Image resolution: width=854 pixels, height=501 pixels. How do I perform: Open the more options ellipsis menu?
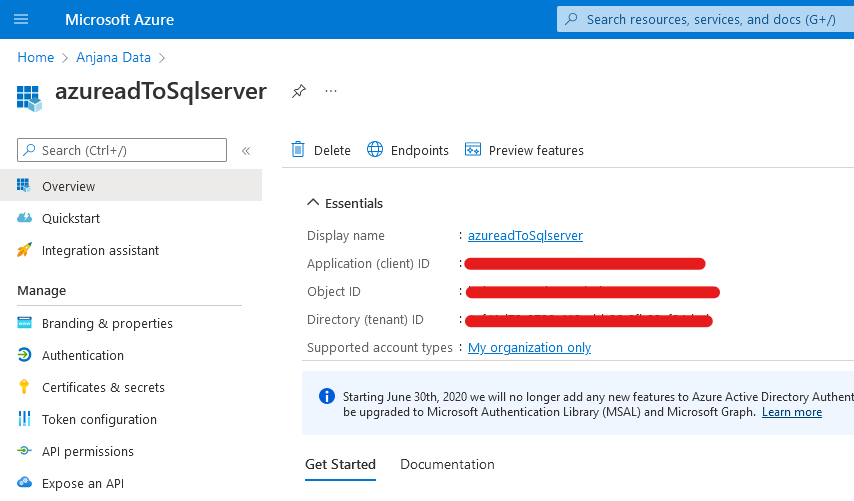[331, 91]
